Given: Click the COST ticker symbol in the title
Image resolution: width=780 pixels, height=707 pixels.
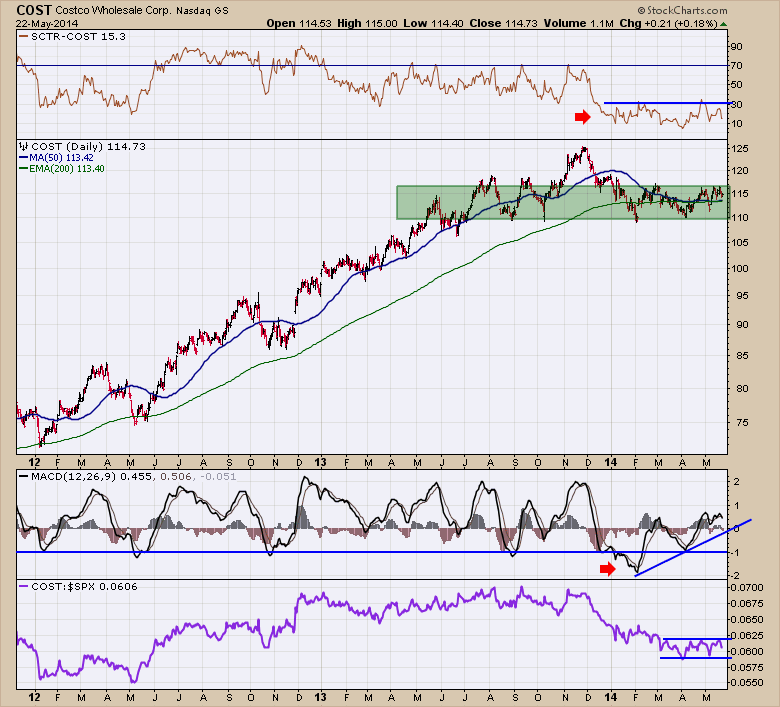Looking at the screenshot, I should tap(34, 10).
